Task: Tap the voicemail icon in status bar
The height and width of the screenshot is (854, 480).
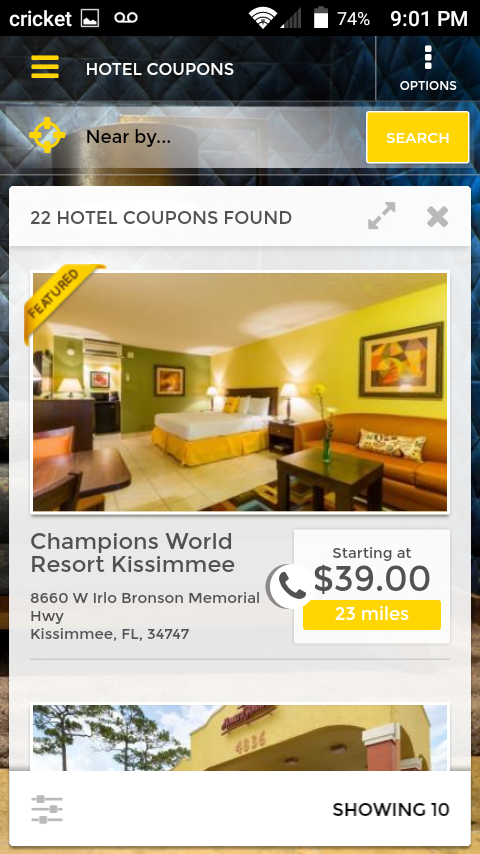Action: (x=125, y=18)
